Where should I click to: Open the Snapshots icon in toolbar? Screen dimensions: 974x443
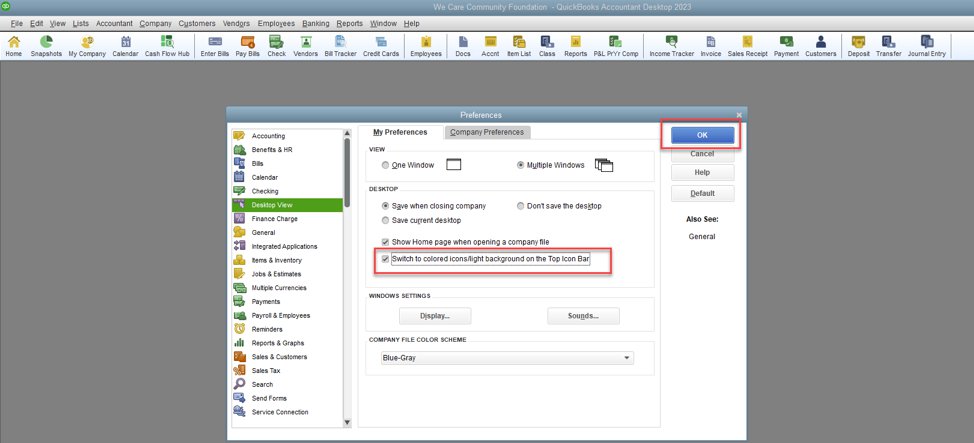coord(46,45)
